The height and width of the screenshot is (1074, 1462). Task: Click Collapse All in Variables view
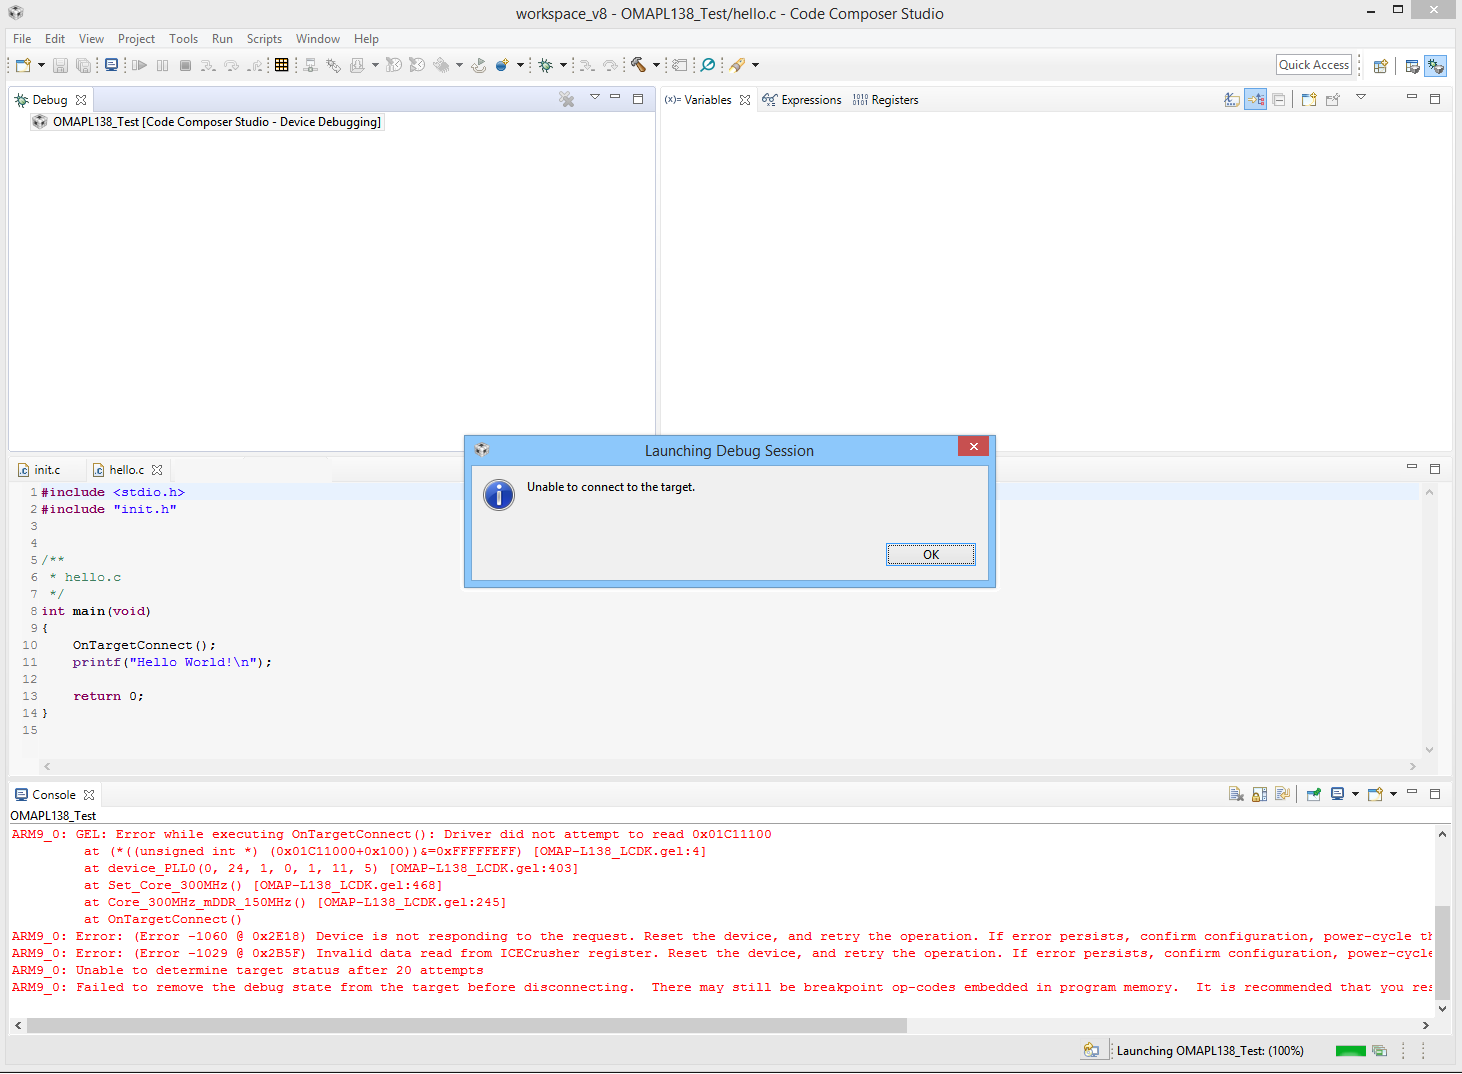point(1278,100)
